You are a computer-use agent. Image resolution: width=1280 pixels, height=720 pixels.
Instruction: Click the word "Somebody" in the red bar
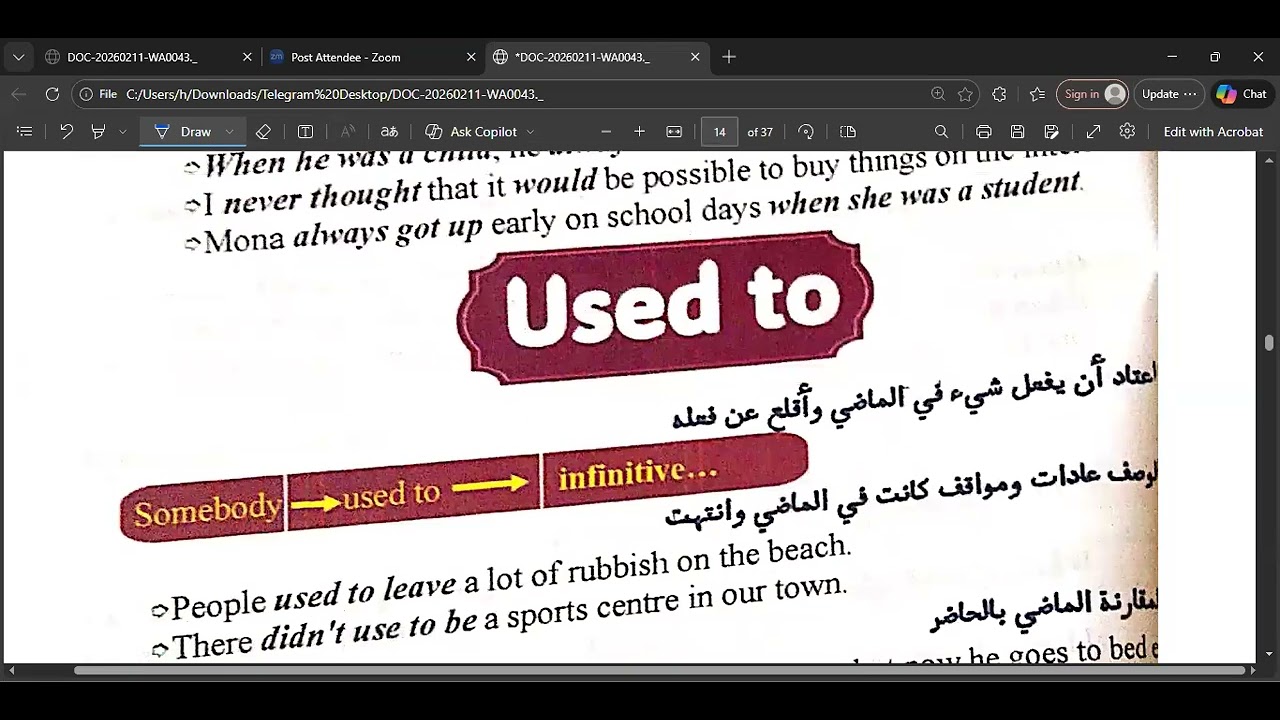point(207,510)
